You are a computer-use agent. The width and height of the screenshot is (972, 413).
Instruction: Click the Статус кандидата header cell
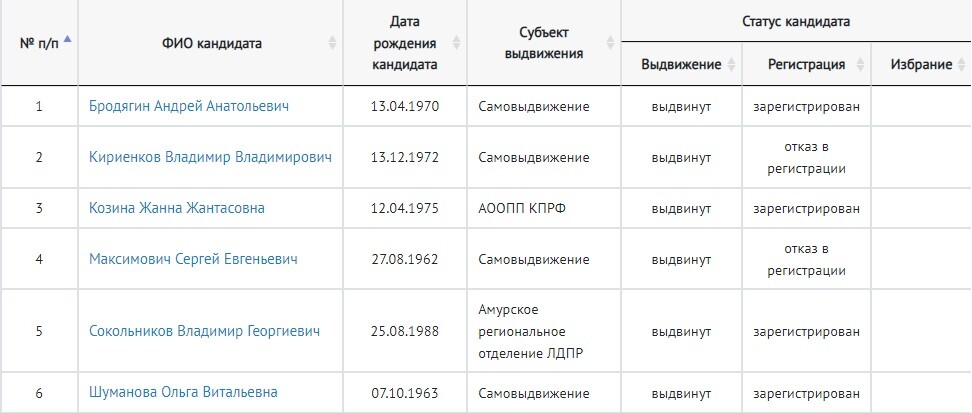pyautogui.click(x=796, y=21)
